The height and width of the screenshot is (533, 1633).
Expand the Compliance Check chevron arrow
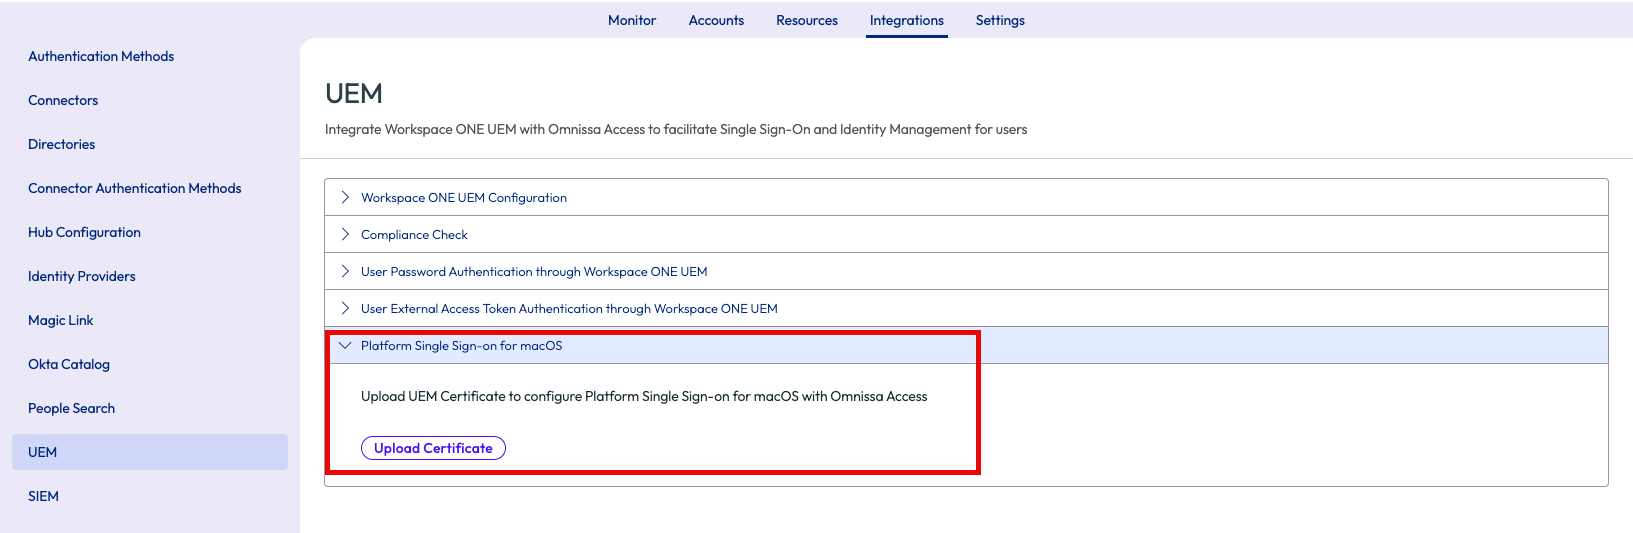[345, 234]
